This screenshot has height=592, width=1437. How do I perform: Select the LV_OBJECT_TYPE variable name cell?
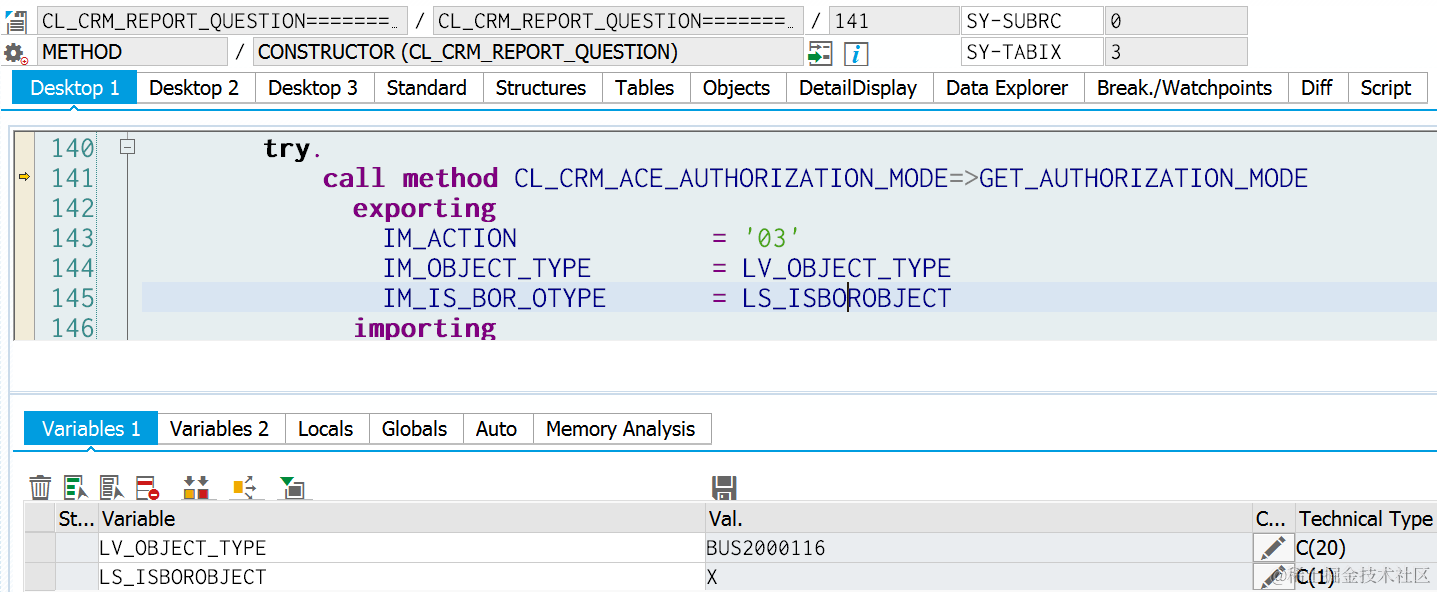[x=401, y=548]
